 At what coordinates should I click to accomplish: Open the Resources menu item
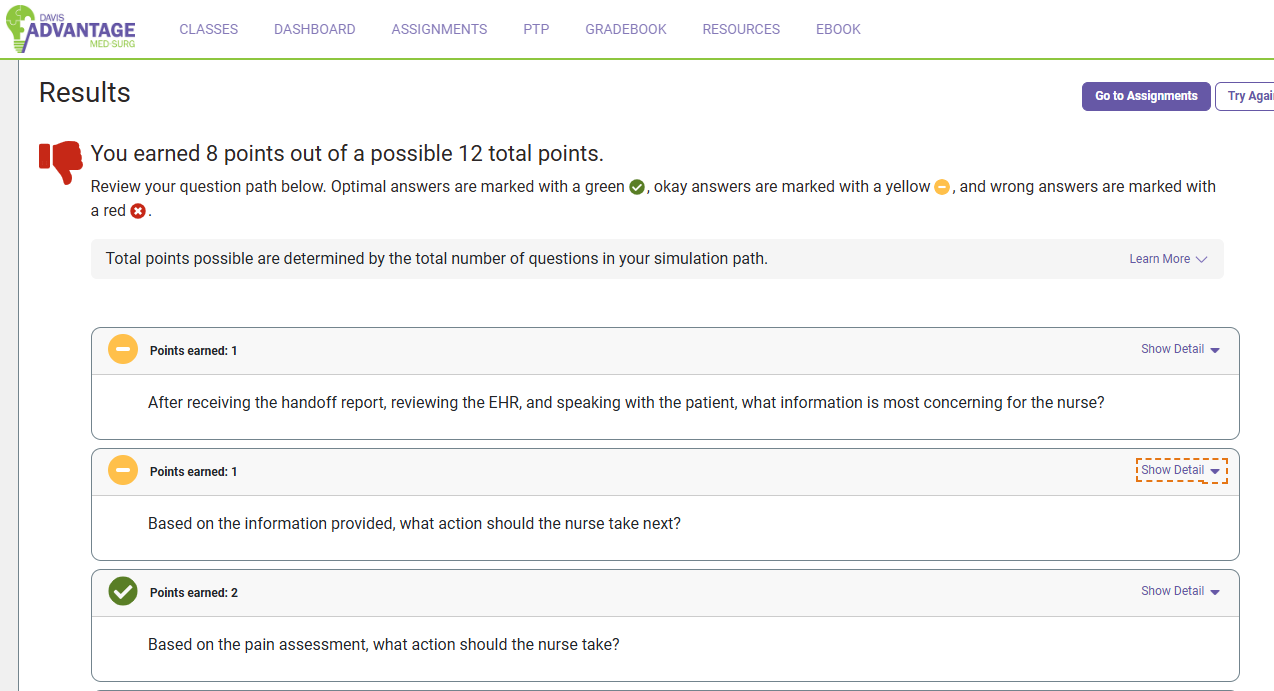[741, 29]
